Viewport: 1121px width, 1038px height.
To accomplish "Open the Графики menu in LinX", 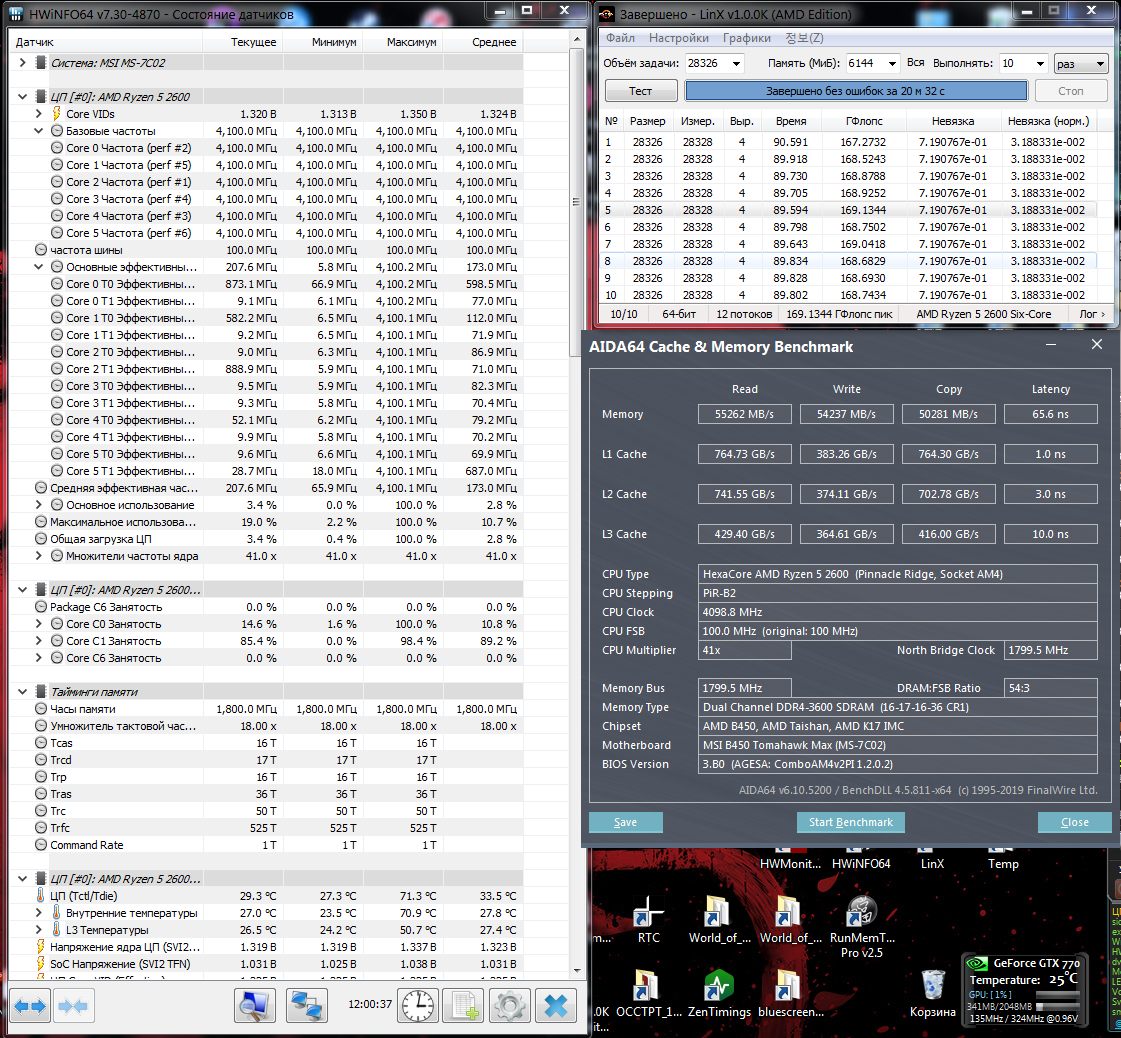I will tap(746, 38).
